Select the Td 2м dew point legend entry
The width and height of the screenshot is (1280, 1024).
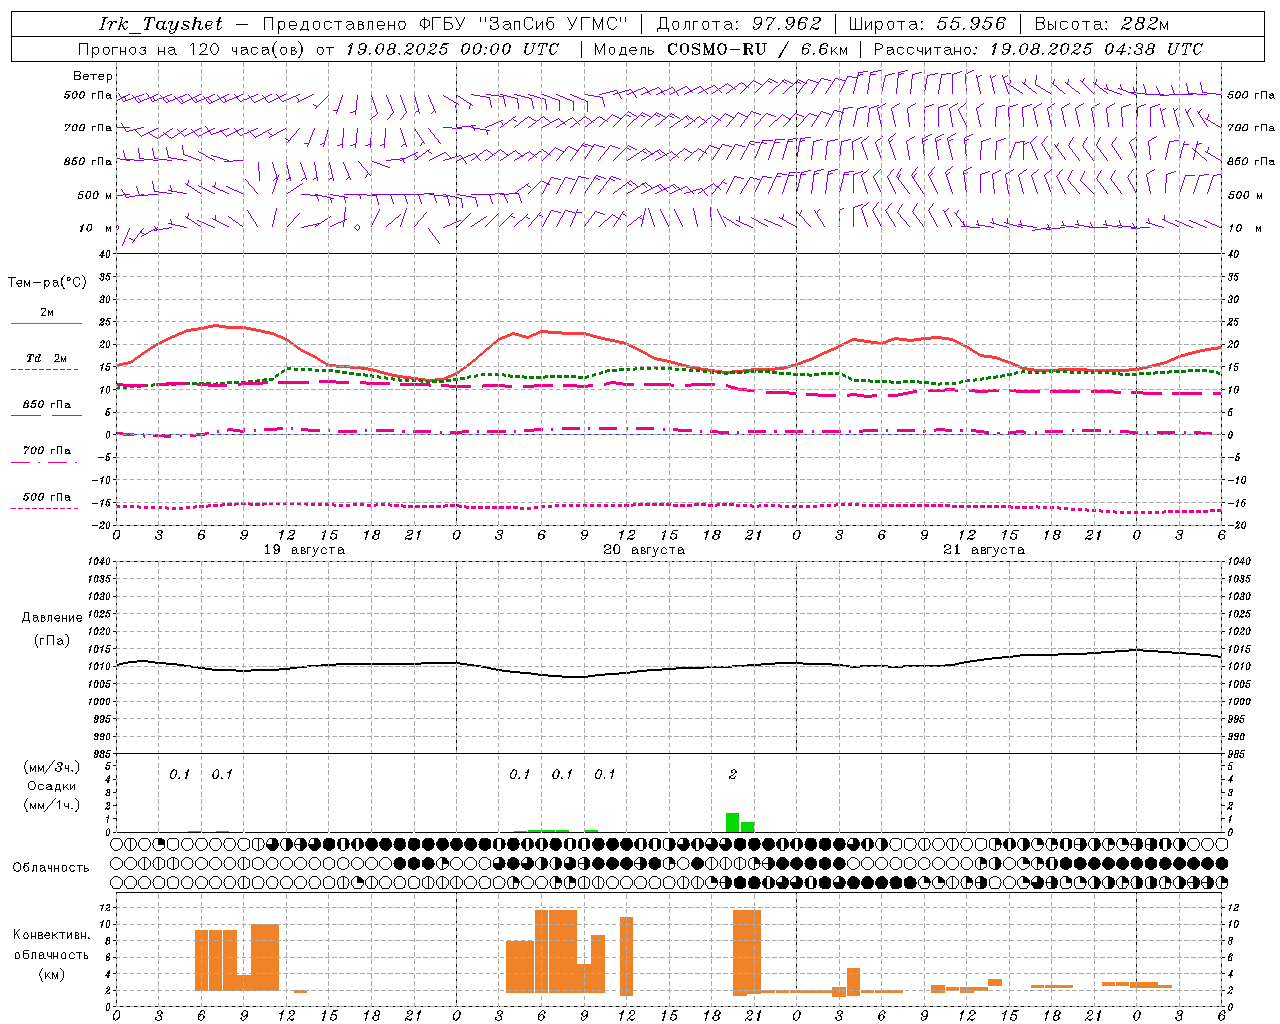47,358
